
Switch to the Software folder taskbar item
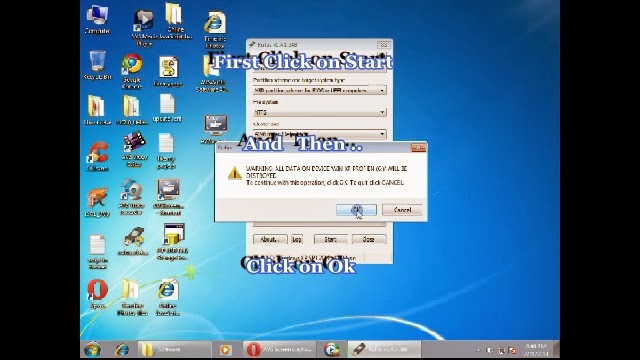click(174, 350)
